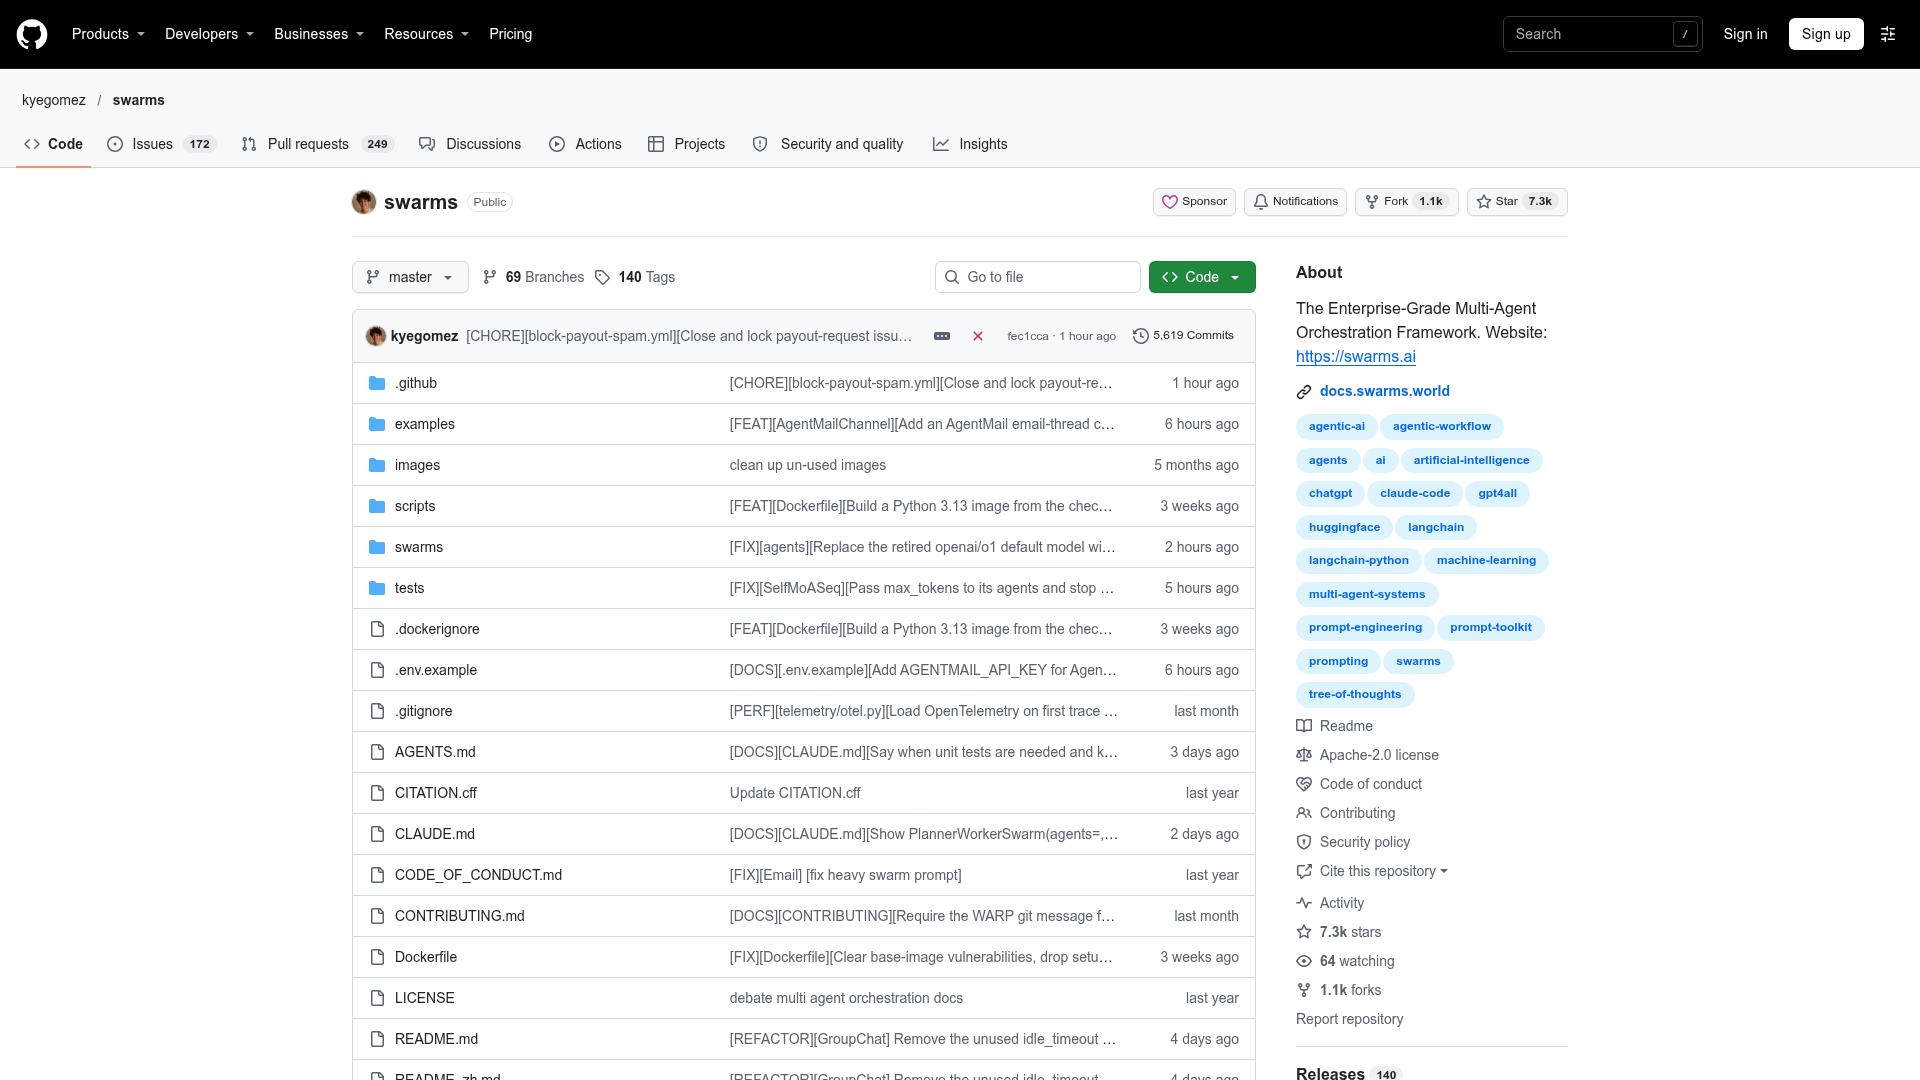Expand commit message ellipsis button
The image size is (1920, 1080).
tap(942, 336)
